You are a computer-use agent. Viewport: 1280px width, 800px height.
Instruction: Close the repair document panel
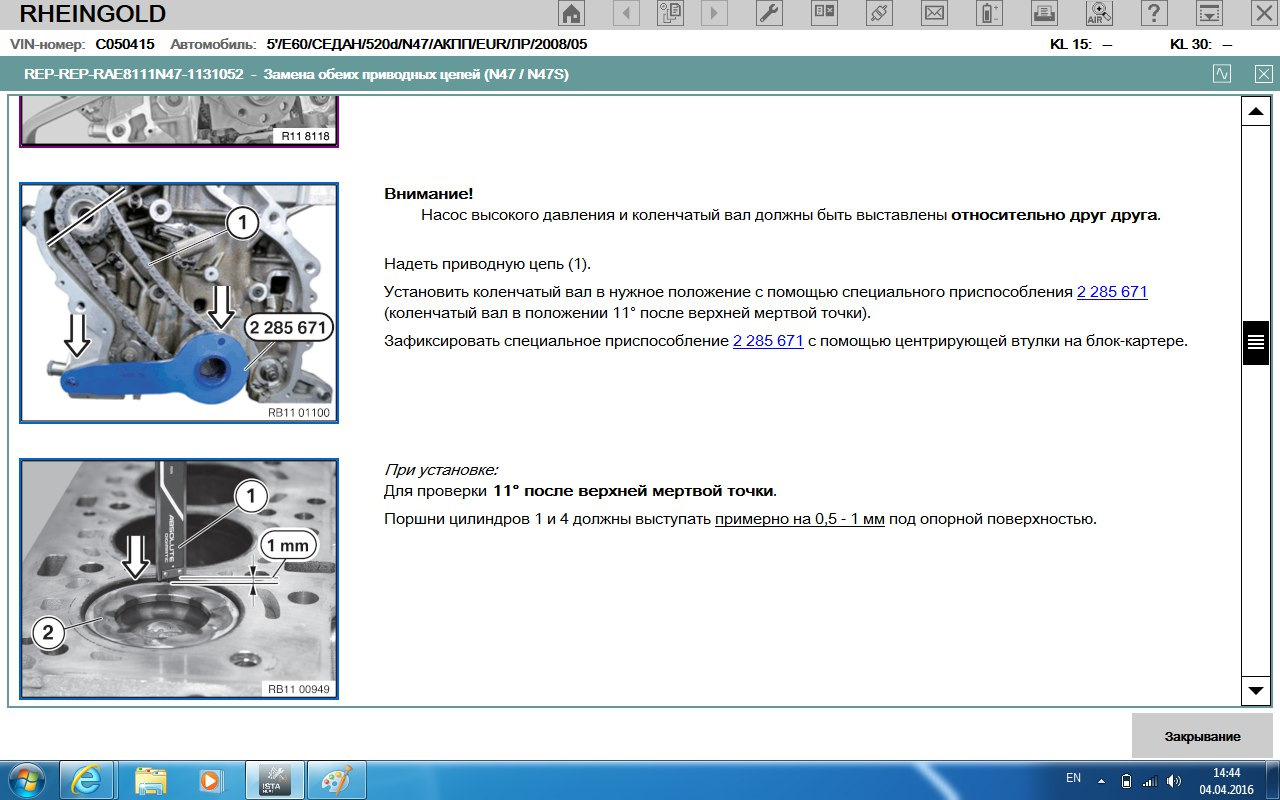point(1265,74)
